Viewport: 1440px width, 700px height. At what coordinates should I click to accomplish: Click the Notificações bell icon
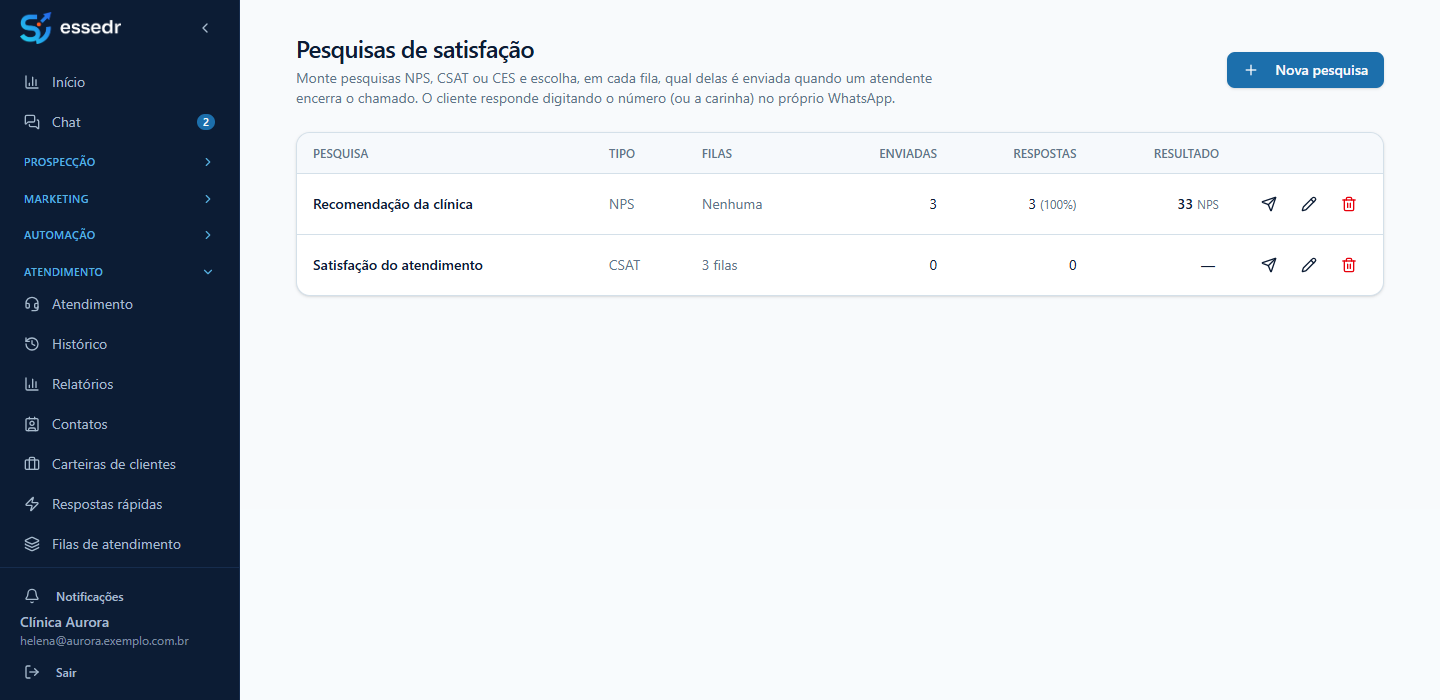click(32, 596)
